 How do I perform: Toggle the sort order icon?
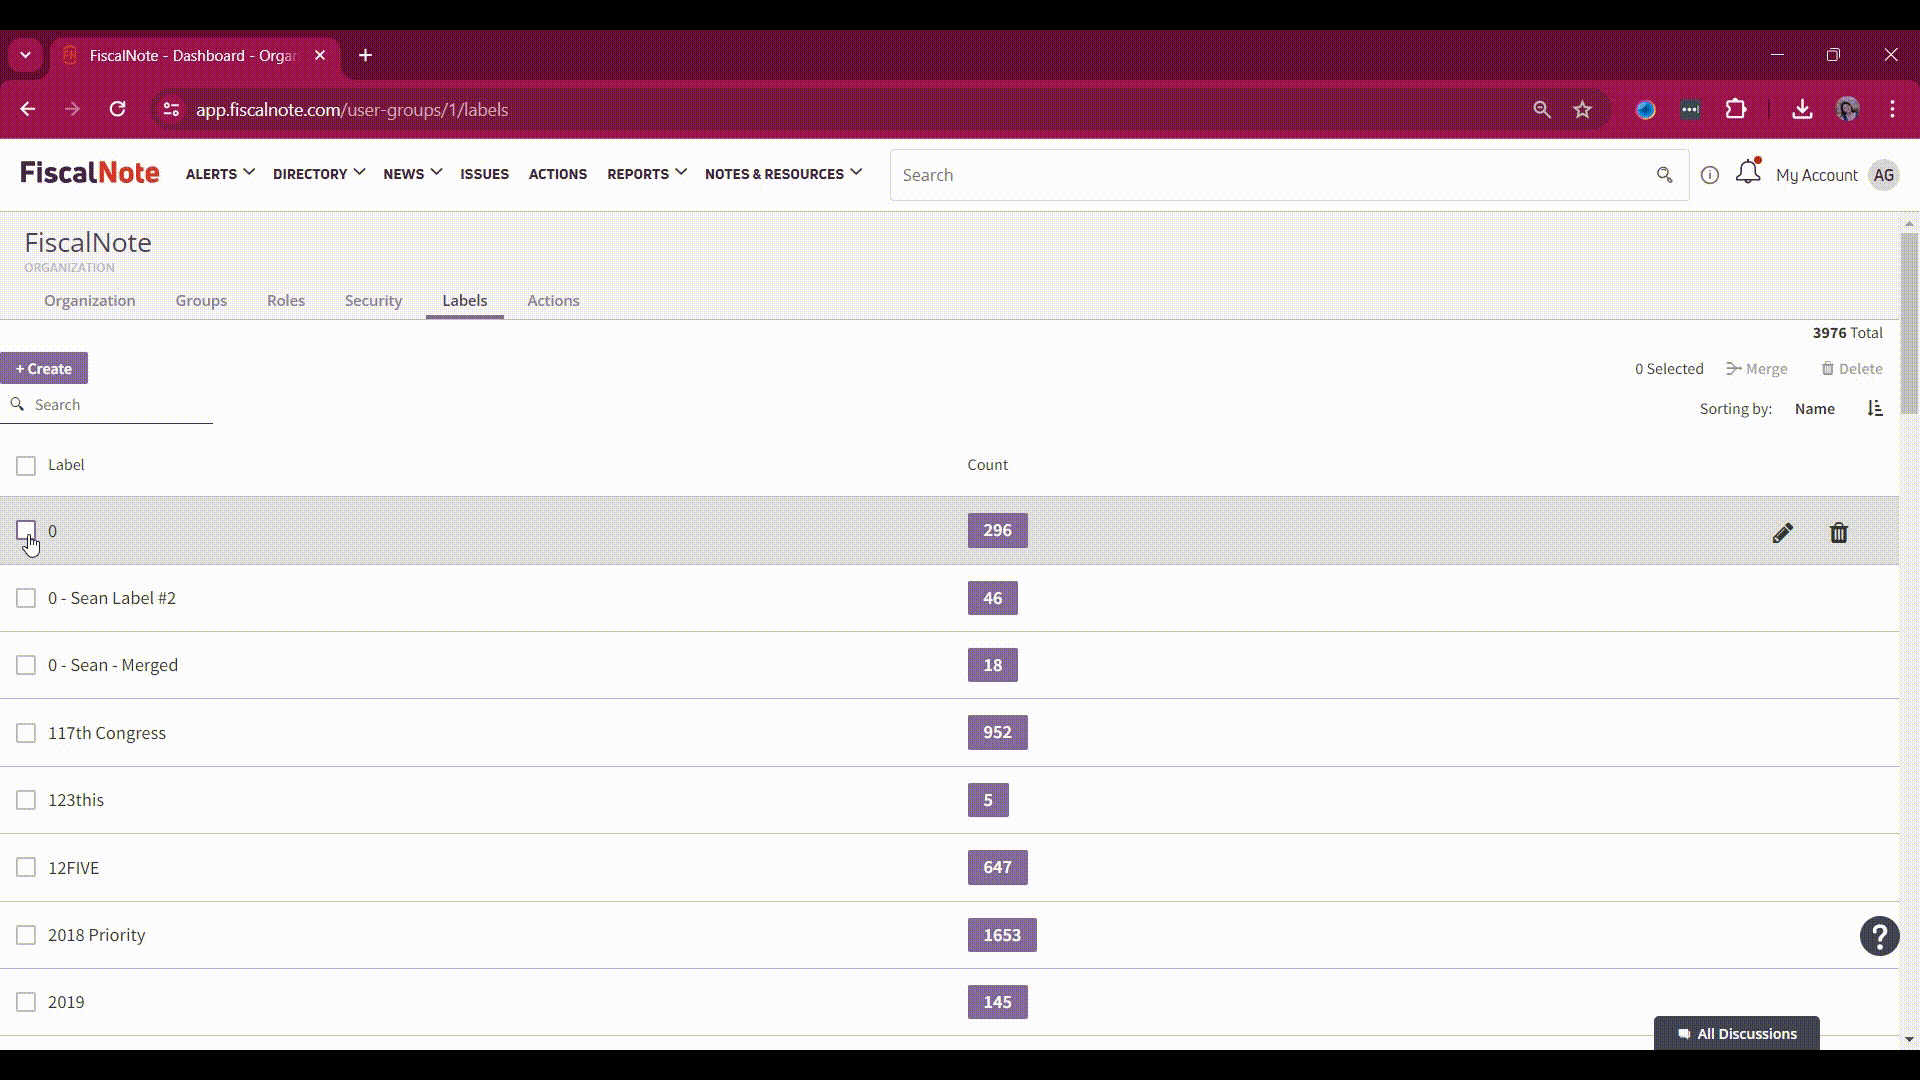[x=1875, y=408]
